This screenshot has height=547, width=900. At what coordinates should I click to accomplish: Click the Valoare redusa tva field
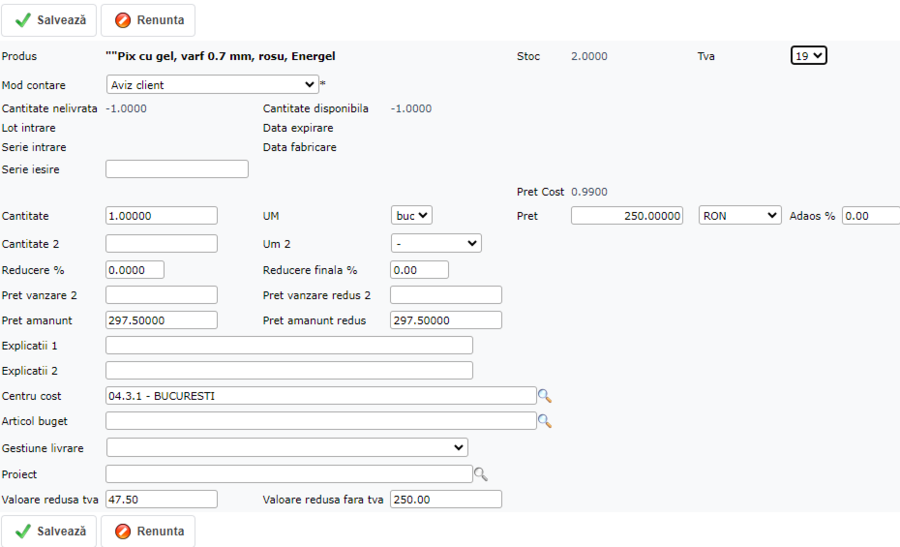coord(161,499)
